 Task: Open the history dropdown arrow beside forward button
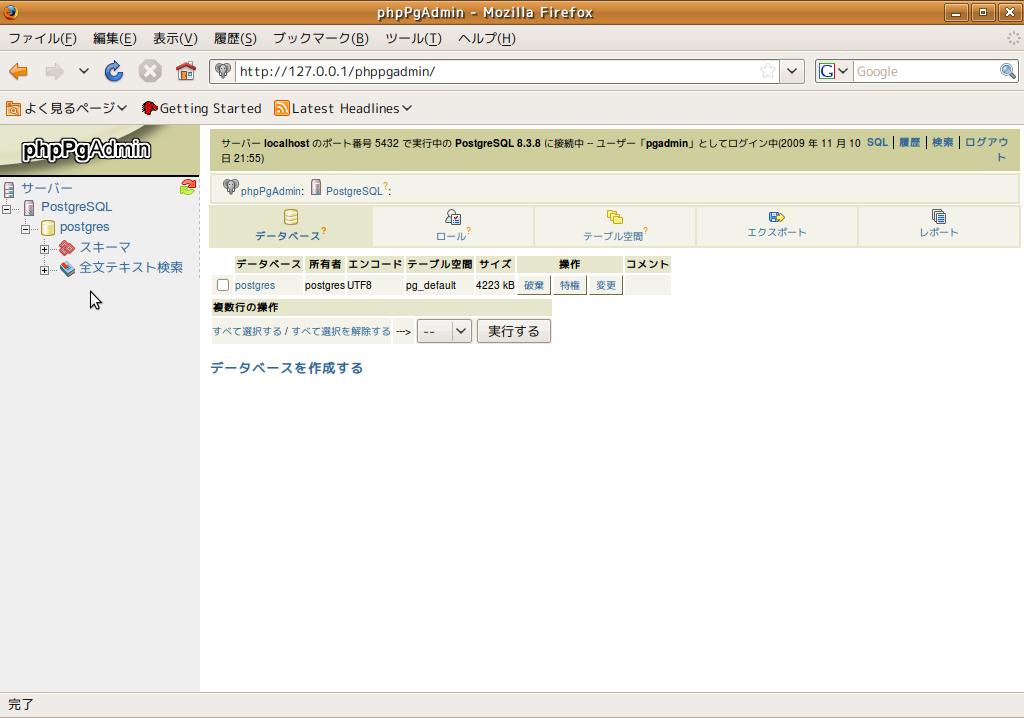pos(84,71)
